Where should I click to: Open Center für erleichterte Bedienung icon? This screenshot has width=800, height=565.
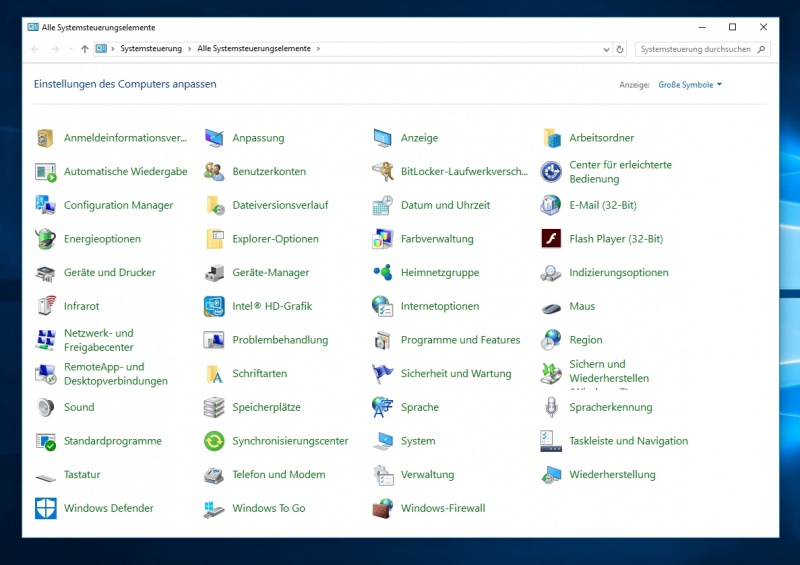tap(551, 171)
